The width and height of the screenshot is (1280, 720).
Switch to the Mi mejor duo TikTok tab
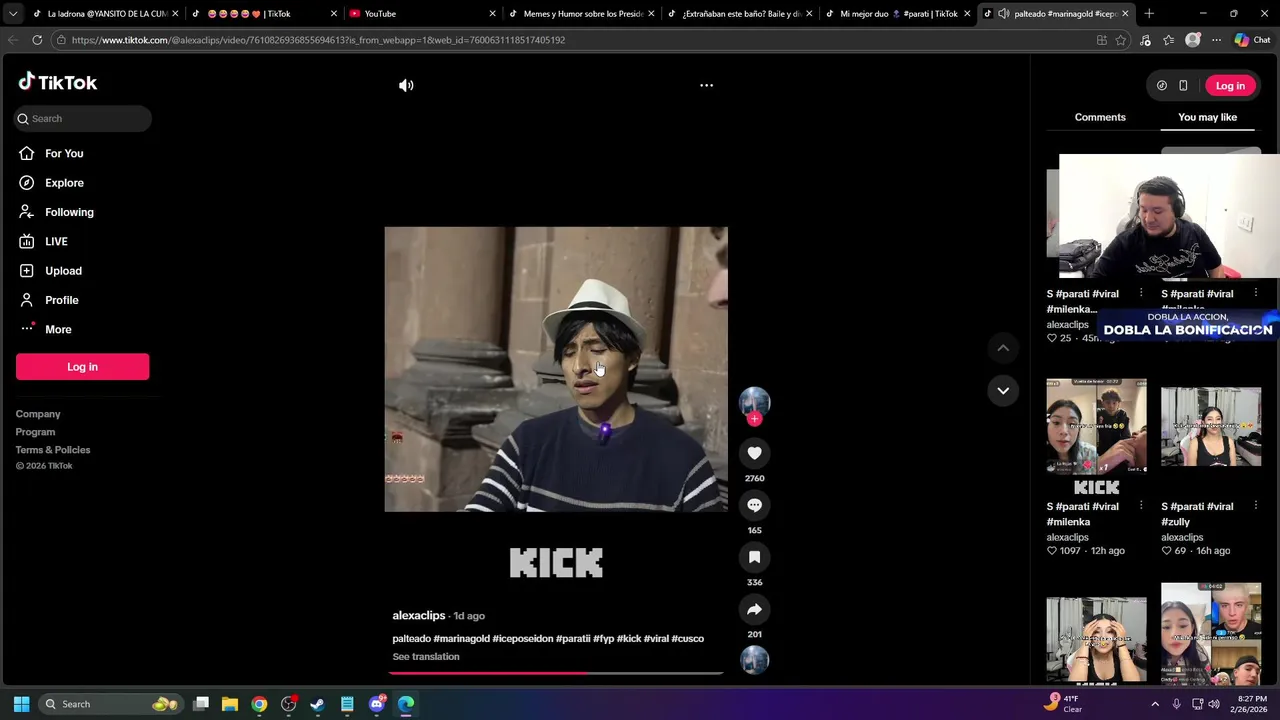point(897,14)
